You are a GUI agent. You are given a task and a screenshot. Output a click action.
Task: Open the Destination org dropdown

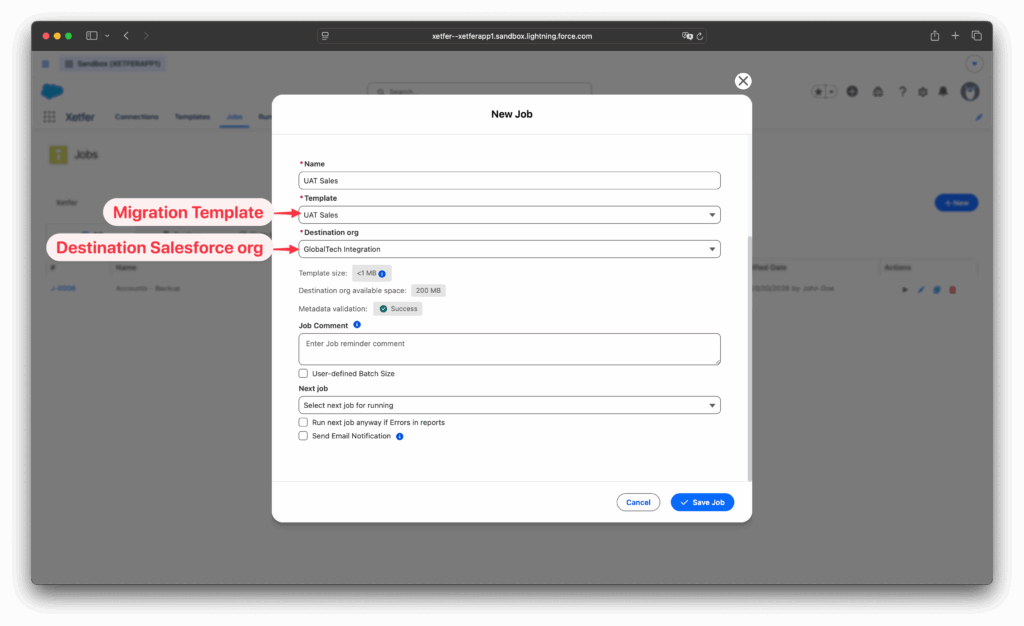click(509, 249)
